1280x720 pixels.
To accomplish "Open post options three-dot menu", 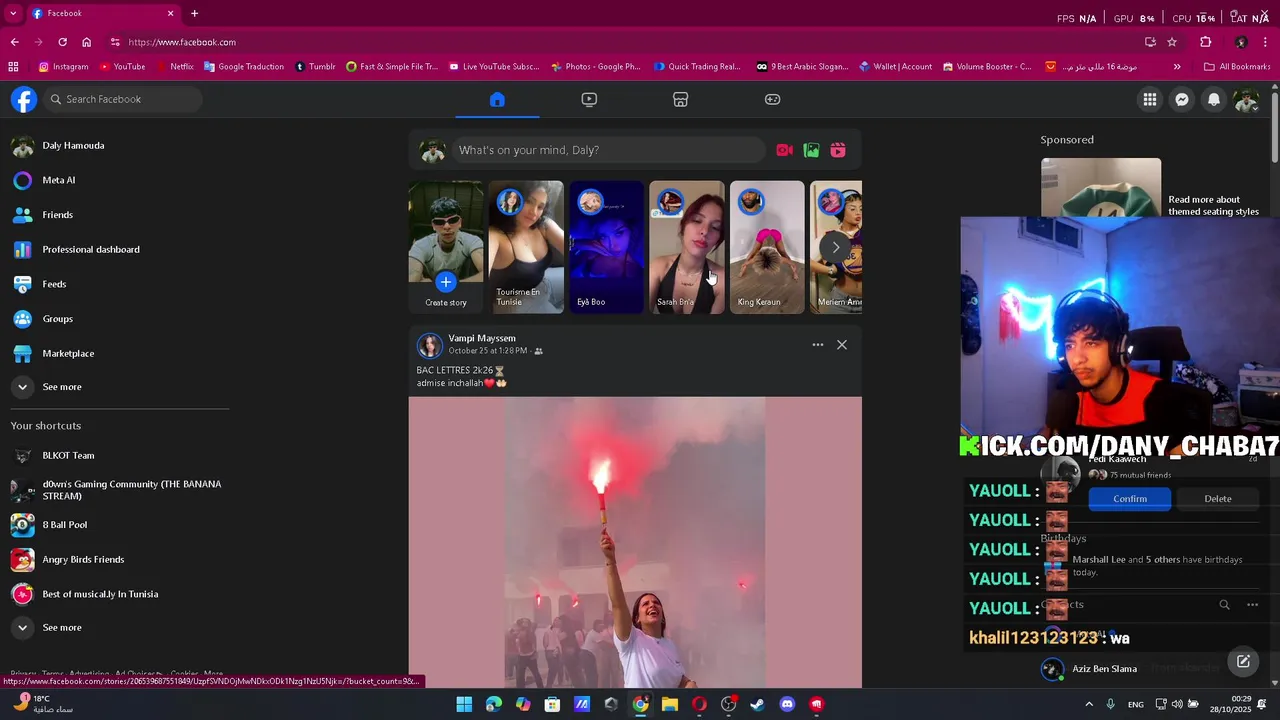I will (x=818, y=345).
